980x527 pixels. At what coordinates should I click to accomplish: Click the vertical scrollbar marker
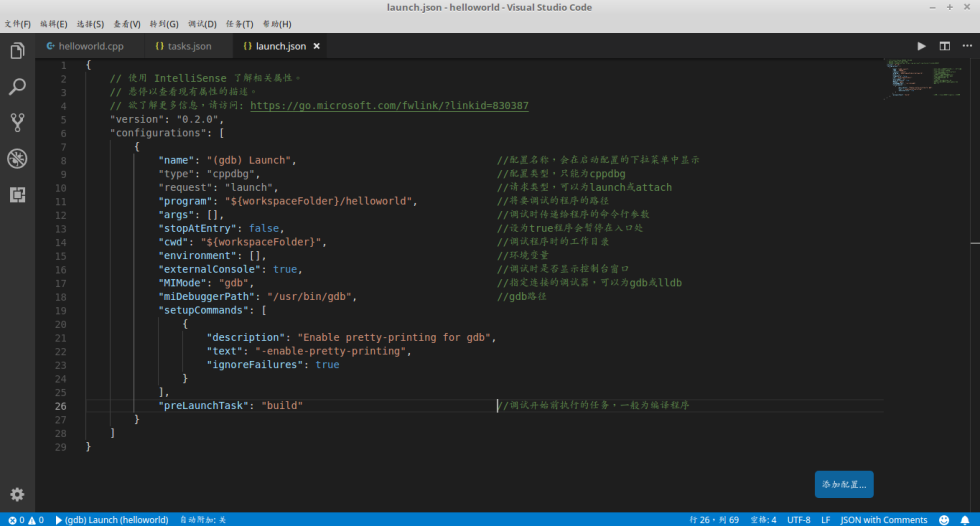point(975,243)
